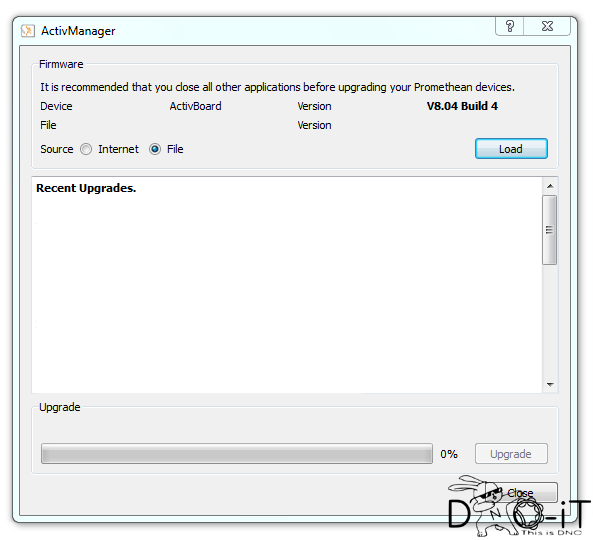Click the upgrade progress bar

click(237, 454)
